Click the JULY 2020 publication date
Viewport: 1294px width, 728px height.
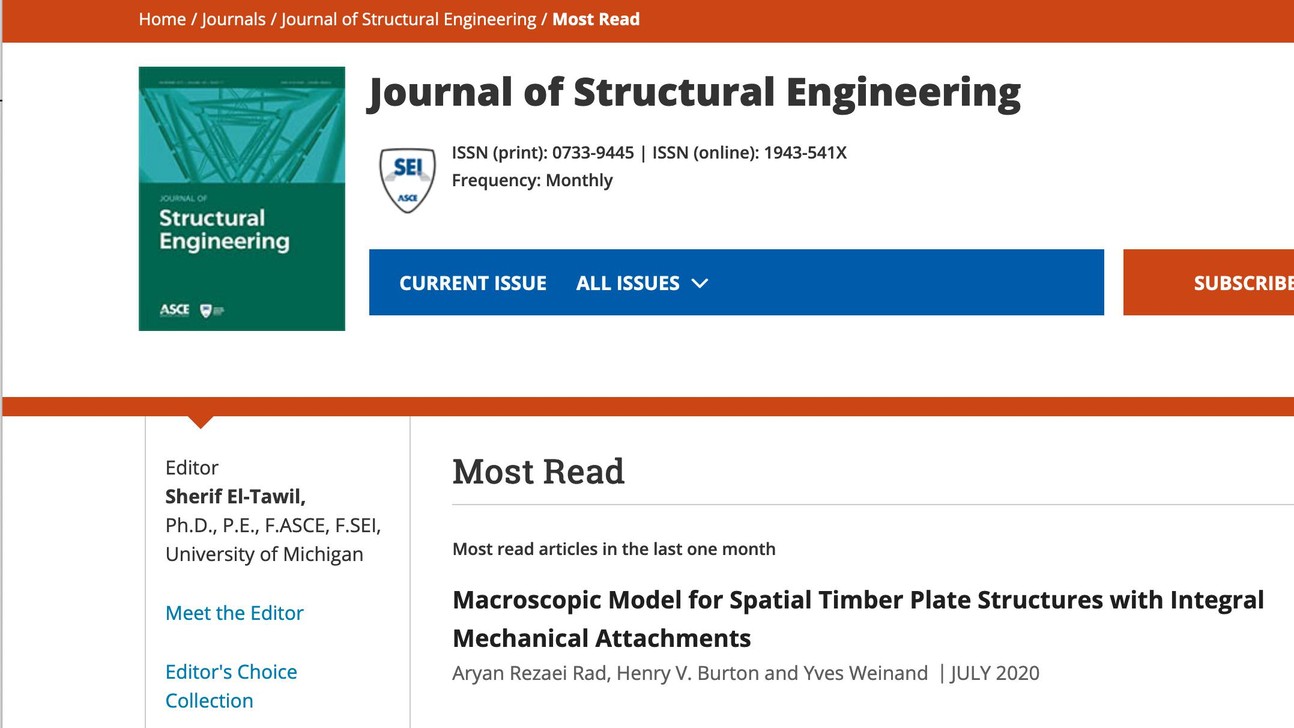click(x=995, y=673)
